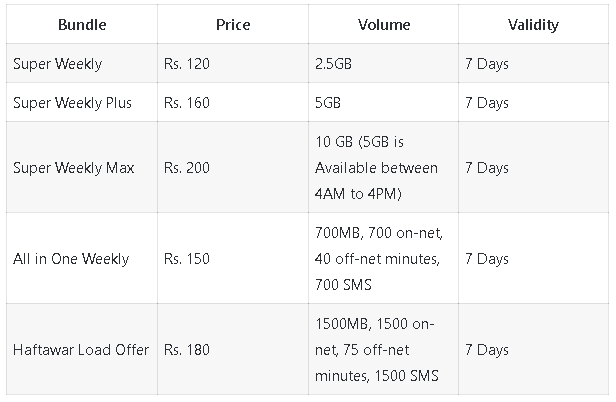Select the 5GB volume cell
This screenshot has height=402, width=616.
tap(329, 103)
